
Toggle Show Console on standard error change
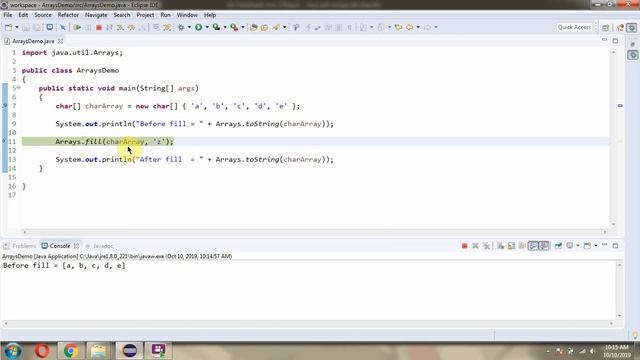(x=544, y=246)
